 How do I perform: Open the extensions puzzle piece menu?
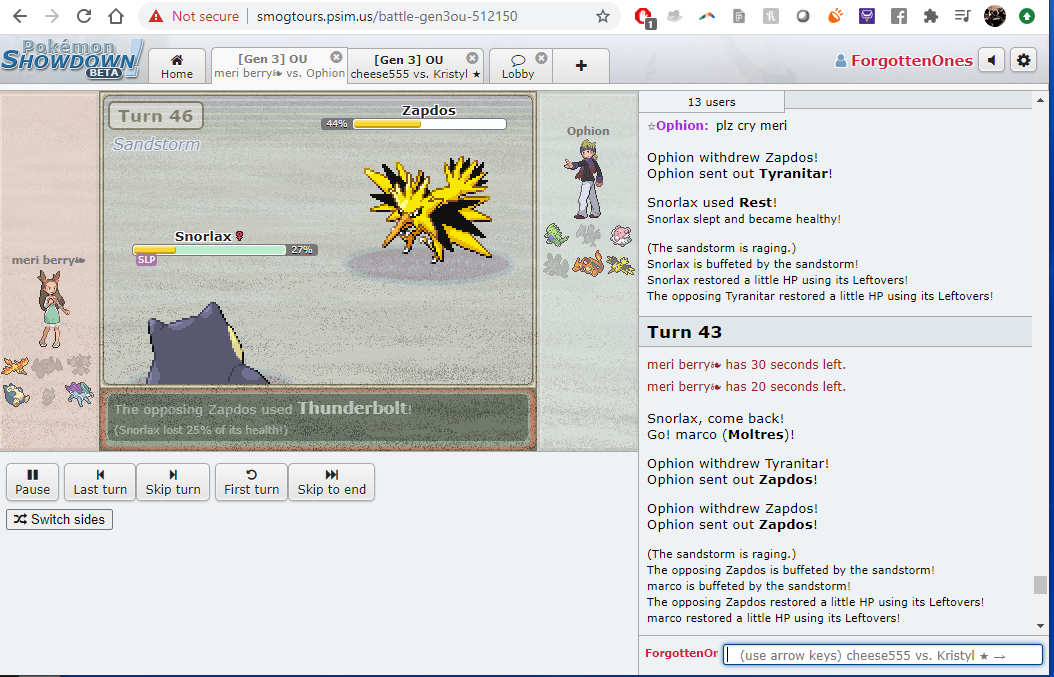point(931,16)
